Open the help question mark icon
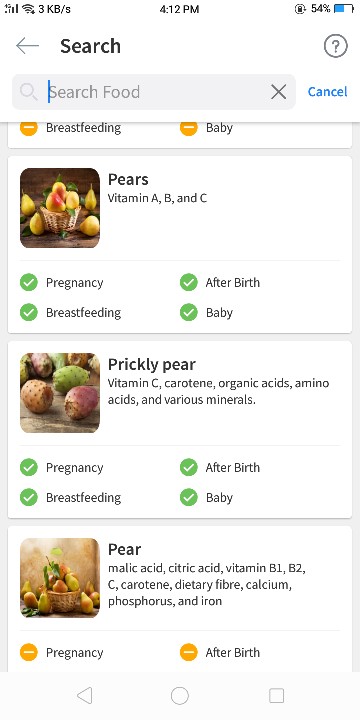 (x=336, y=46)
